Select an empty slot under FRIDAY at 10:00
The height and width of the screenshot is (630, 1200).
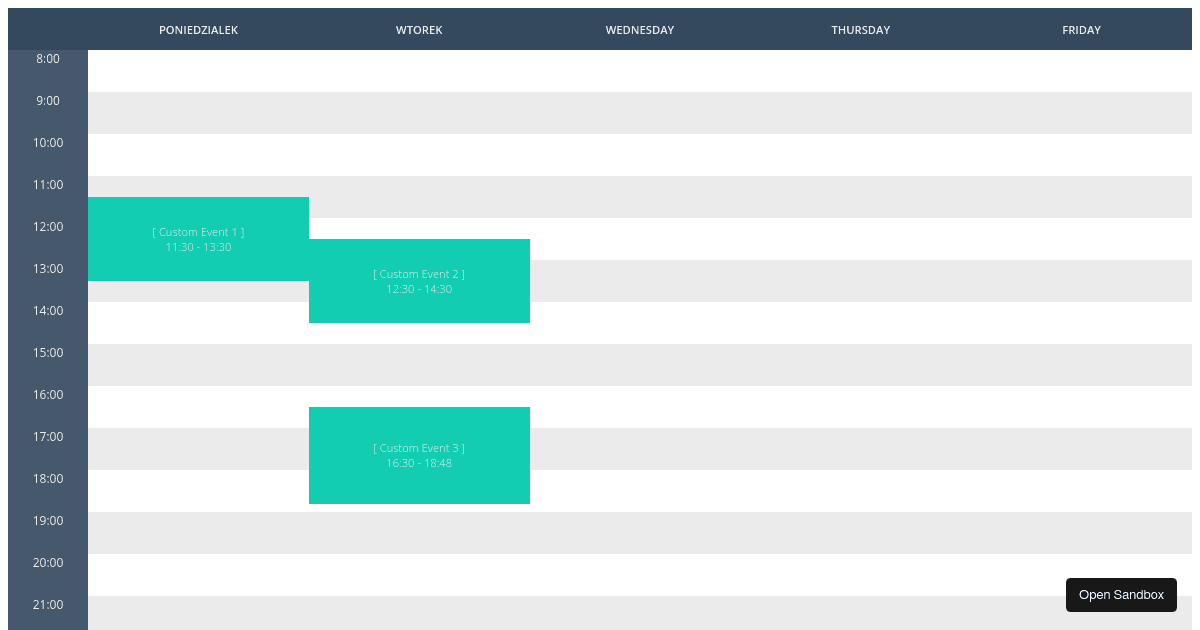[x=1081, y=155]
